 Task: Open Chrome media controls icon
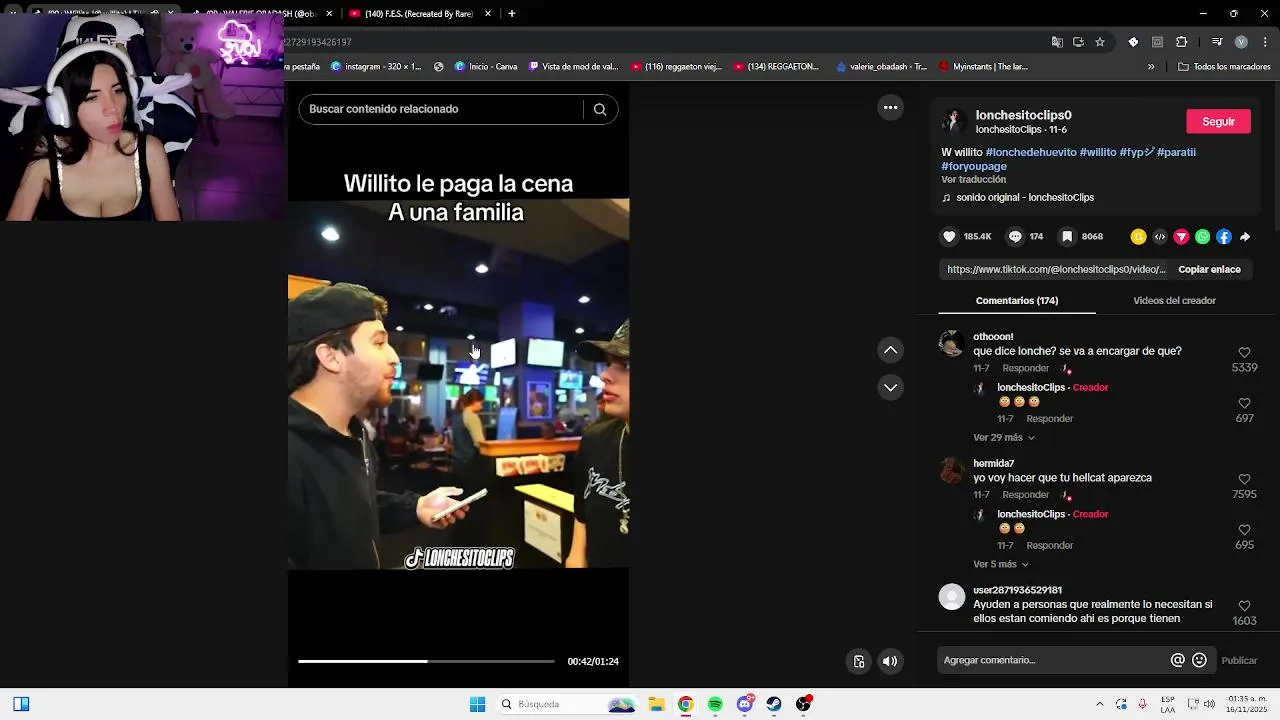1217,42
